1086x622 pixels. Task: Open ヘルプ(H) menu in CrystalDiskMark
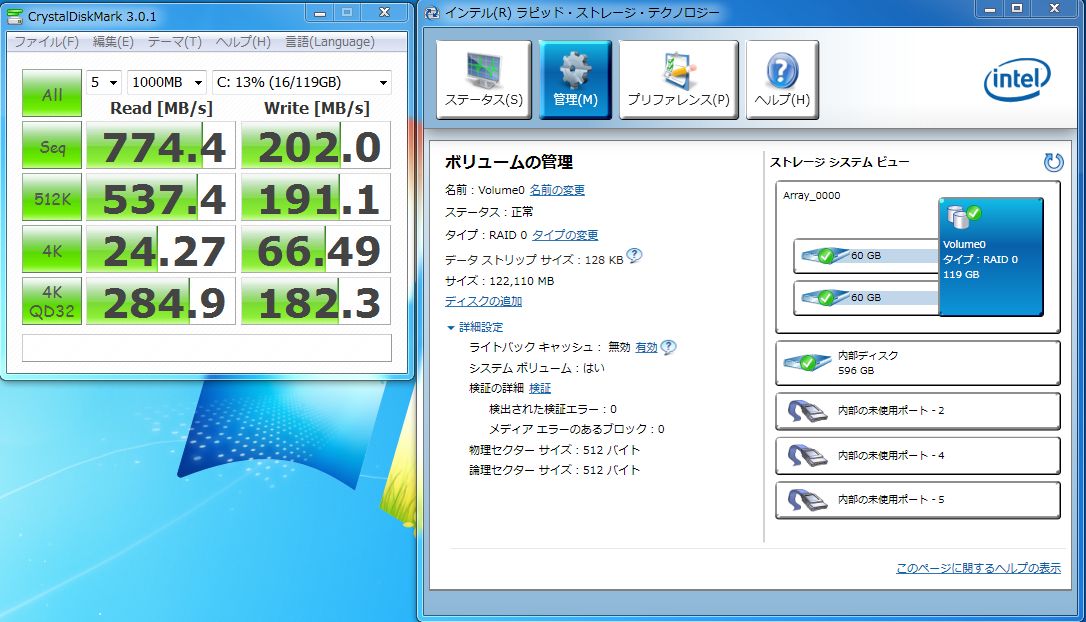click(243, 42)
